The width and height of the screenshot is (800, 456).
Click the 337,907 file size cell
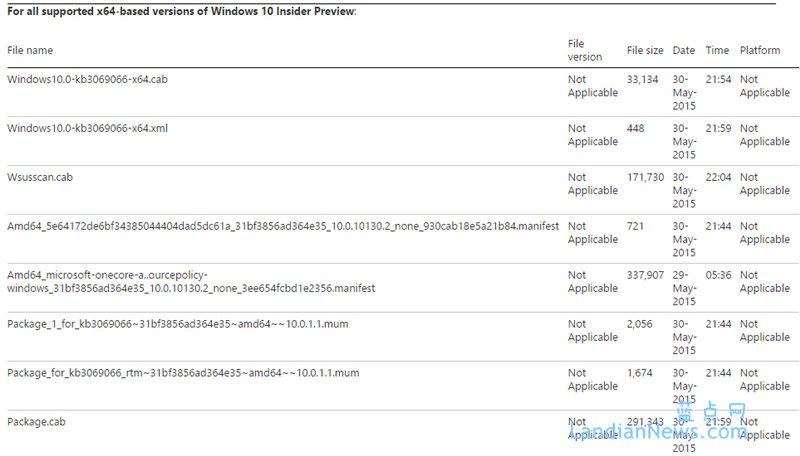pos(646,275)
